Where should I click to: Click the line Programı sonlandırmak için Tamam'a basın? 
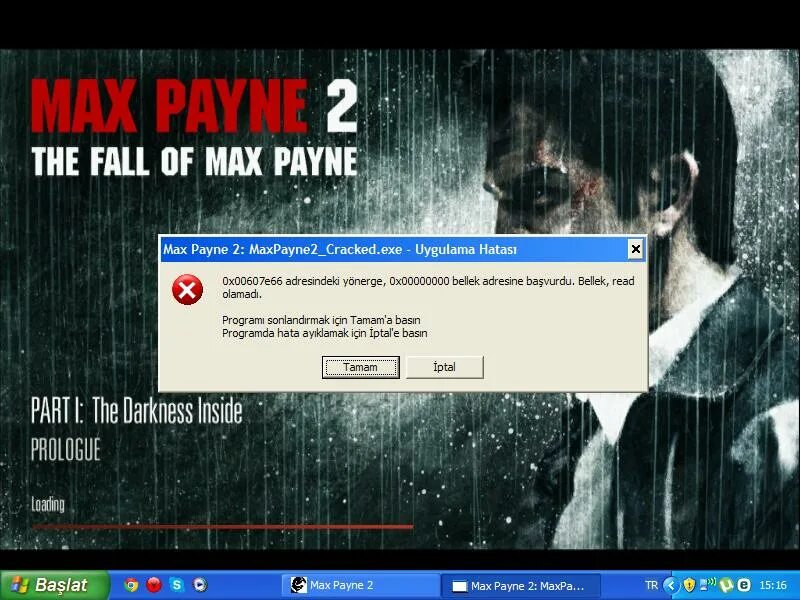[321, 320]
